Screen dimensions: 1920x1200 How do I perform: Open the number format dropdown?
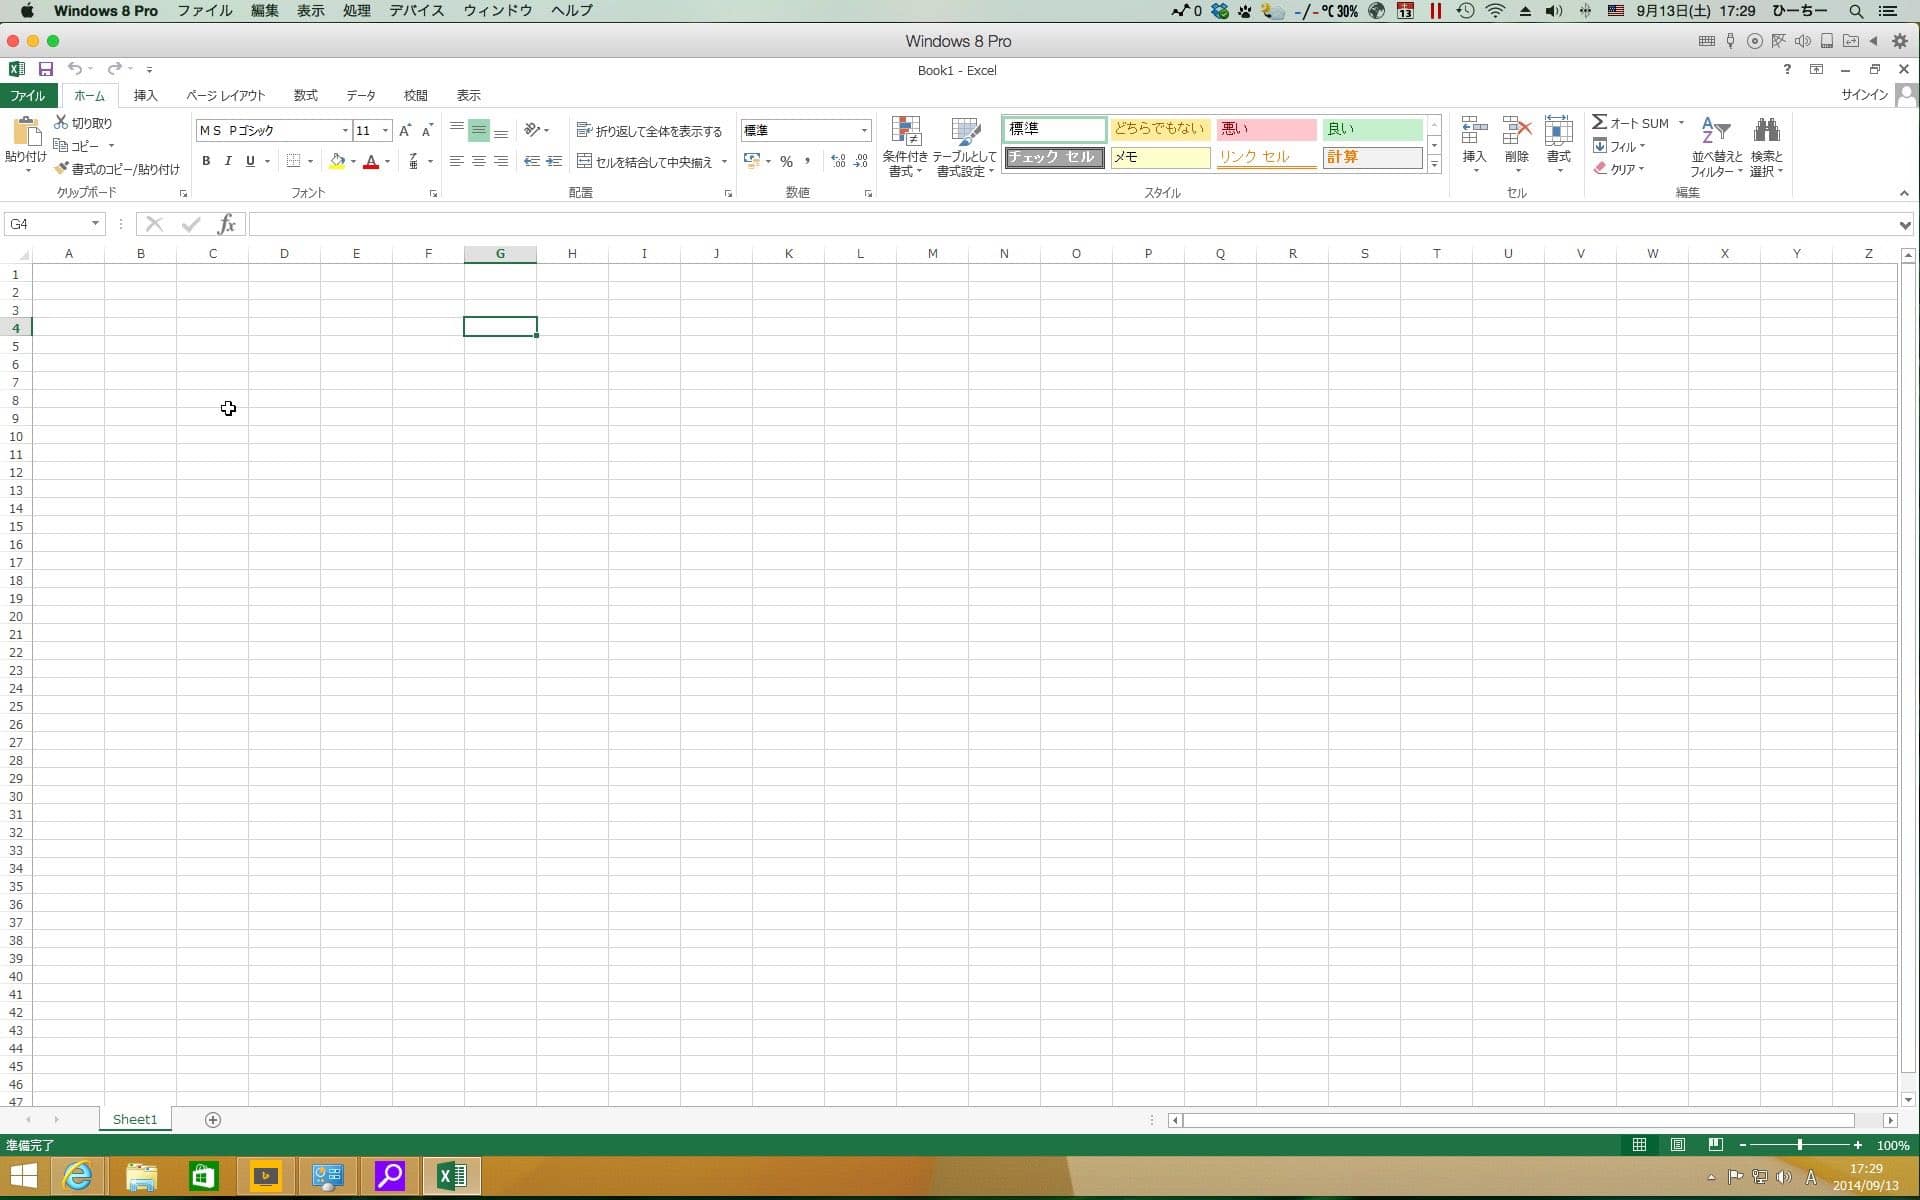864,131
